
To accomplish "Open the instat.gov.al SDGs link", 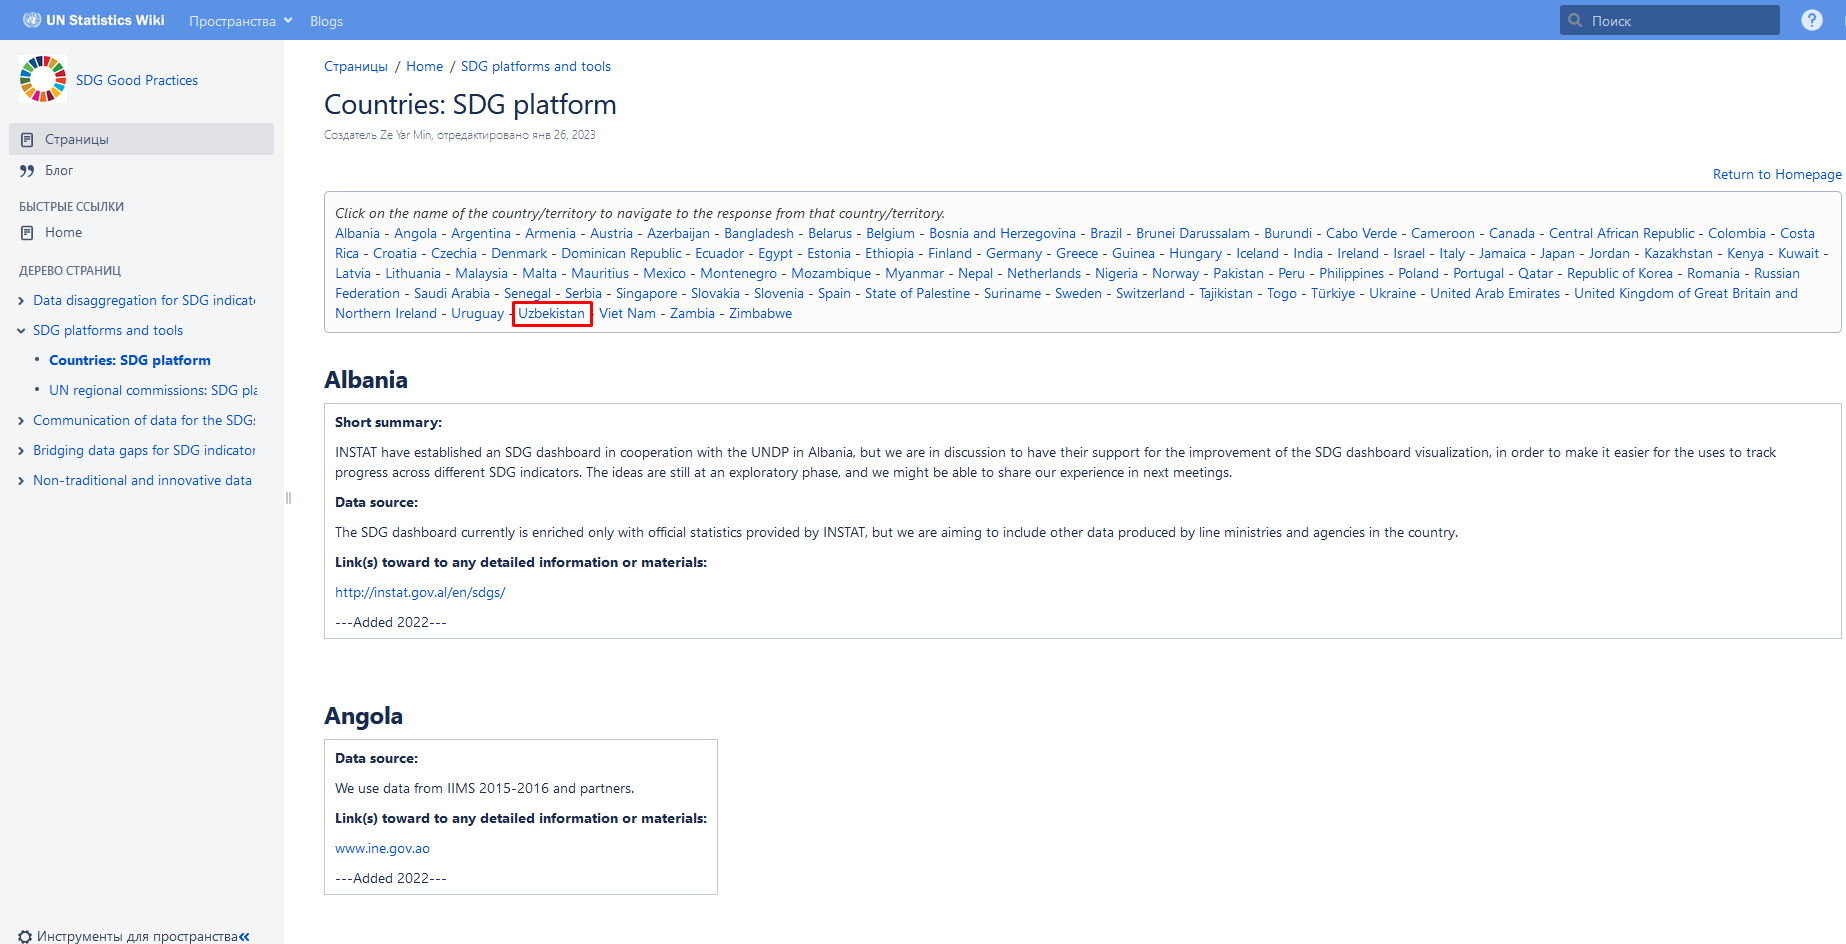I will [x=420, y=592].
